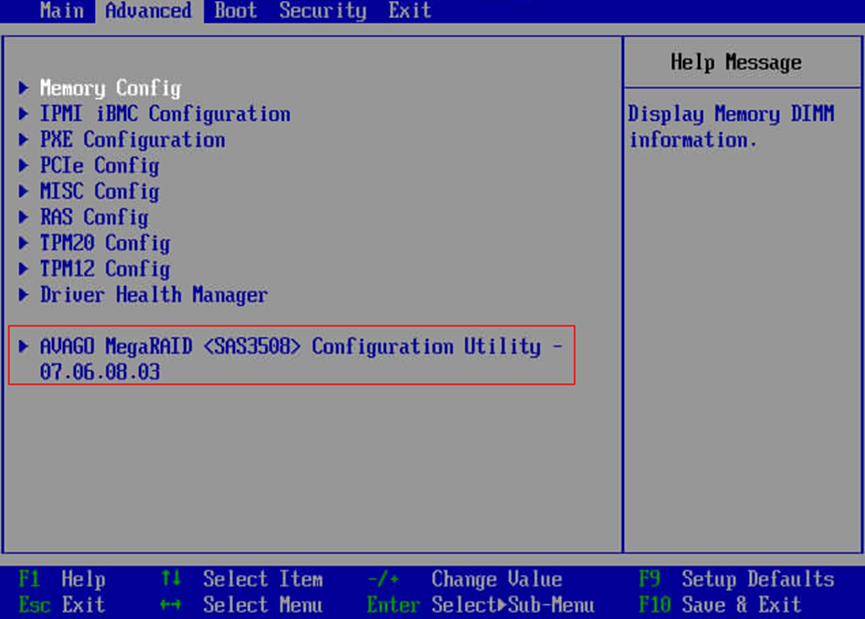Open MISC Config submenu
Image resolution: width=865 pixels, height=619 pixels.
[x=99, y=192]
